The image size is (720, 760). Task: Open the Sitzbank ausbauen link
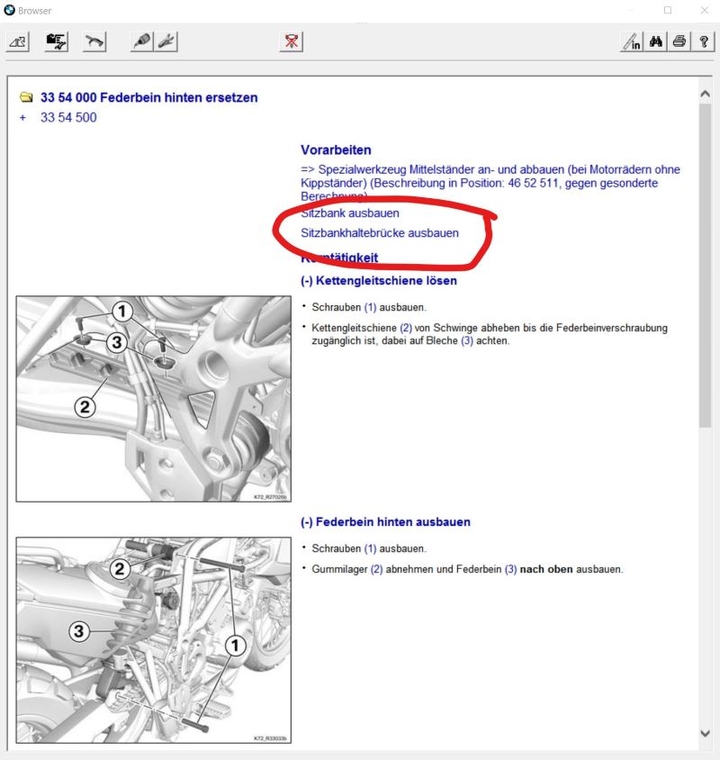[350, 213]
